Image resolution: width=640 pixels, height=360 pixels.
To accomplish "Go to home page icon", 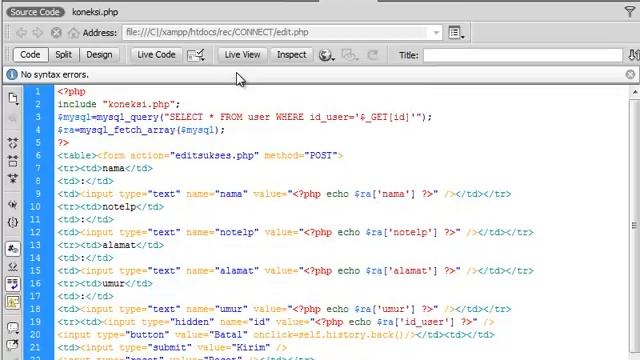I will (73, 33).
